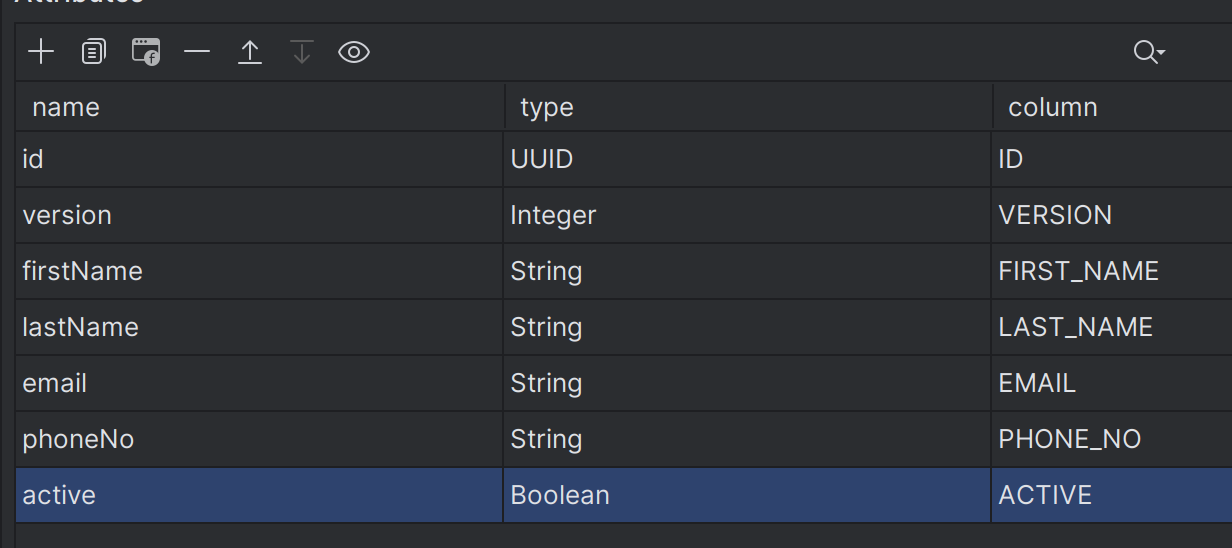Select the id attribute row

click(x=624, y=159)
